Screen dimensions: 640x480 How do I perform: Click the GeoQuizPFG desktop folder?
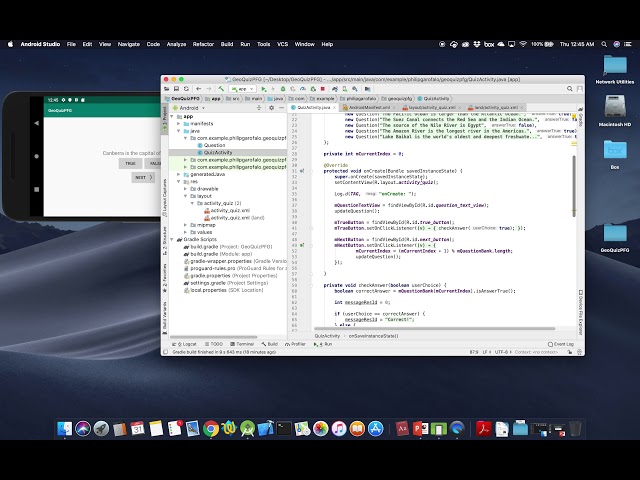coord(615,238)
